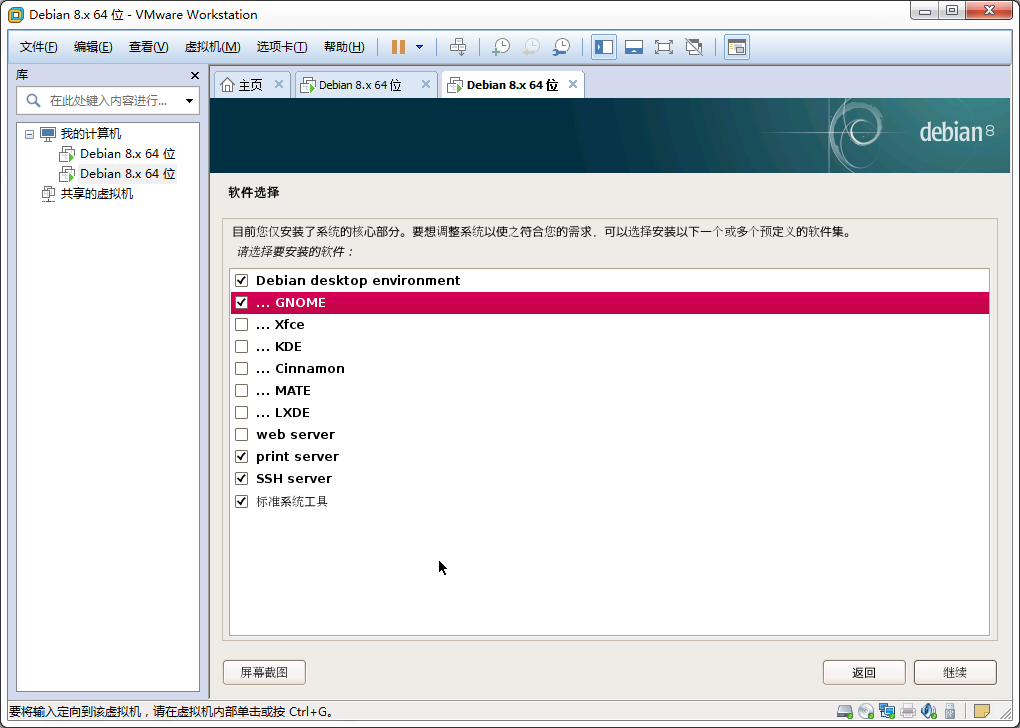Viewport: 1020px width, 728px height.
Task: Click the search magnifier icon in library
Action: (33, 101)
